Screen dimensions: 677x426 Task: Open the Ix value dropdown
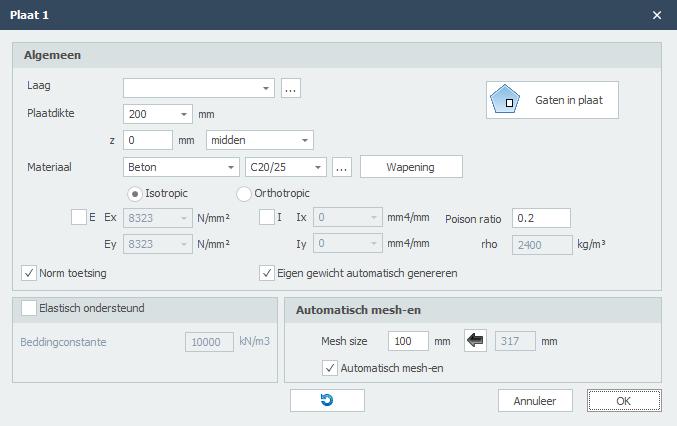click(x=348, y=217)
